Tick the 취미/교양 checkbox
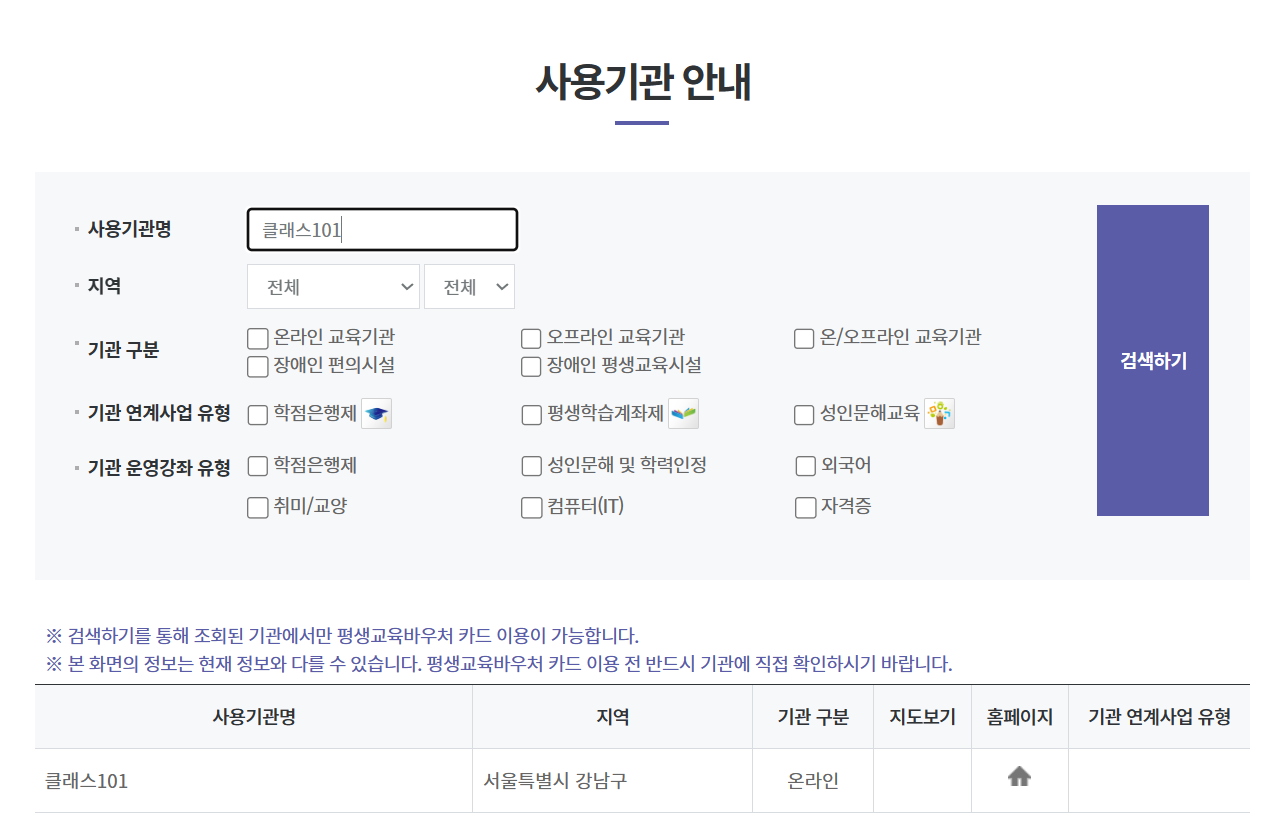Screen dimensions: 1280x830 258,508
